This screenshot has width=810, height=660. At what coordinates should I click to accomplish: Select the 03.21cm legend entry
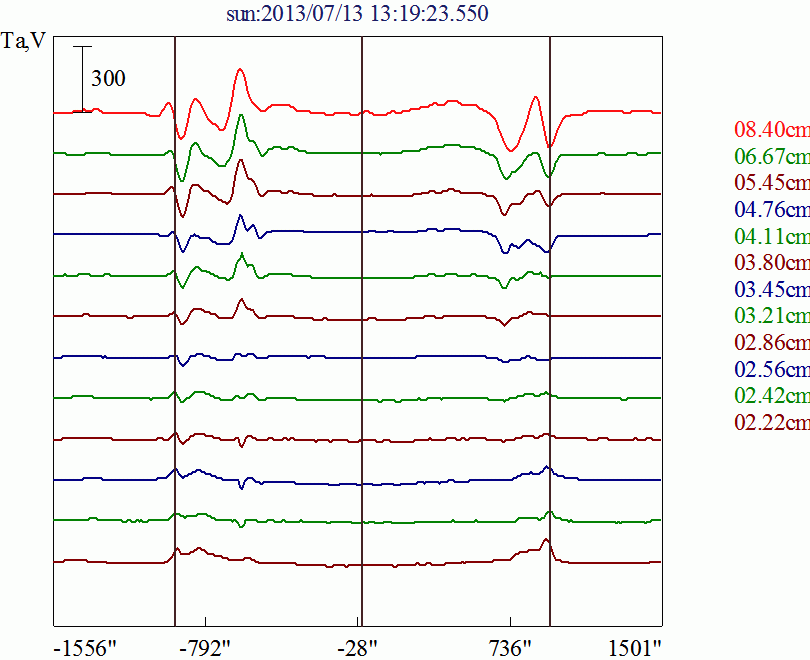tap(772, 316)
